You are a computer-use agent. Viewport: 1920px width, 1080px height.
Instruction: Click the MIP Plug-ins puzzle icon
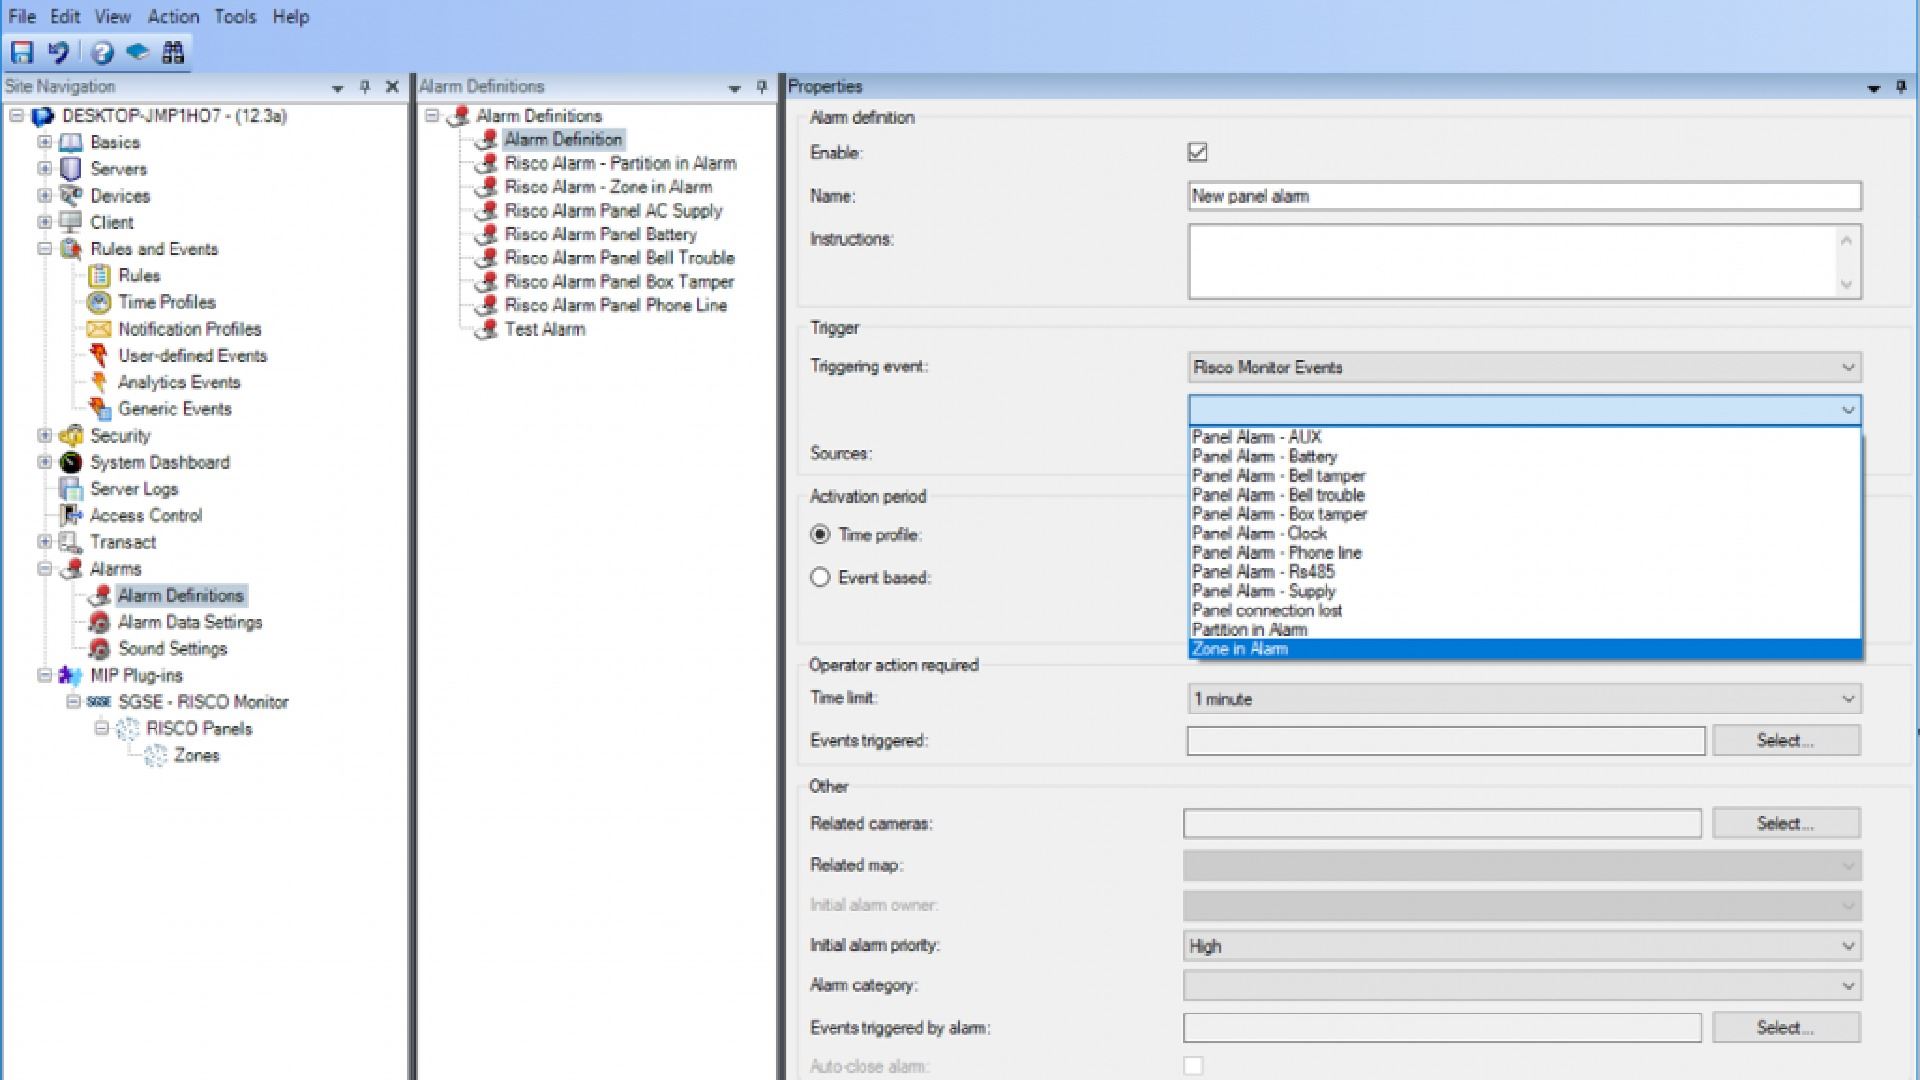click(71, 675)
